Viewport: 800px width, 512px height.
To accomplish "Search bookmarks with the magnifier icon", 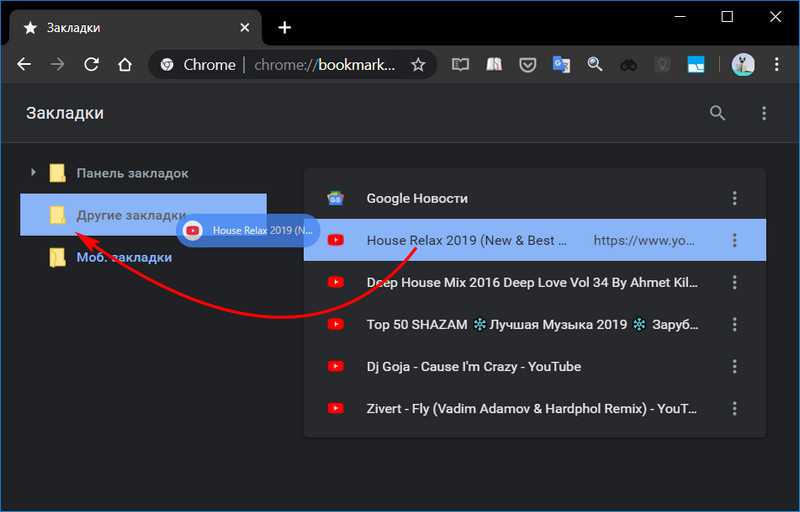I will pos(717,113).
